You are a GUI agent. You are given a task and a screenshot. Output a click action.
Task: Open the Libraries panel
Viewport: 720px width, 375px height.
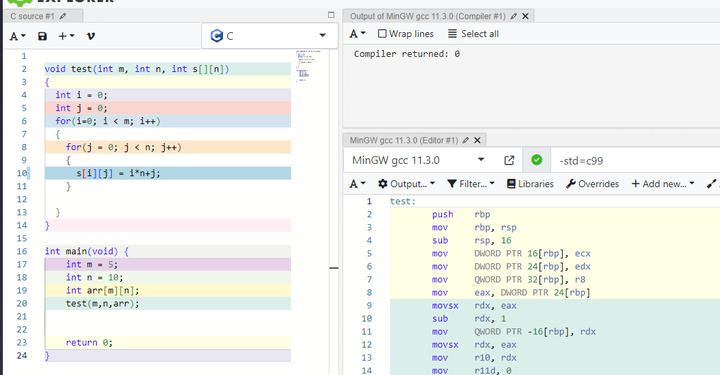pyautogui.click(x=530, y=184)
